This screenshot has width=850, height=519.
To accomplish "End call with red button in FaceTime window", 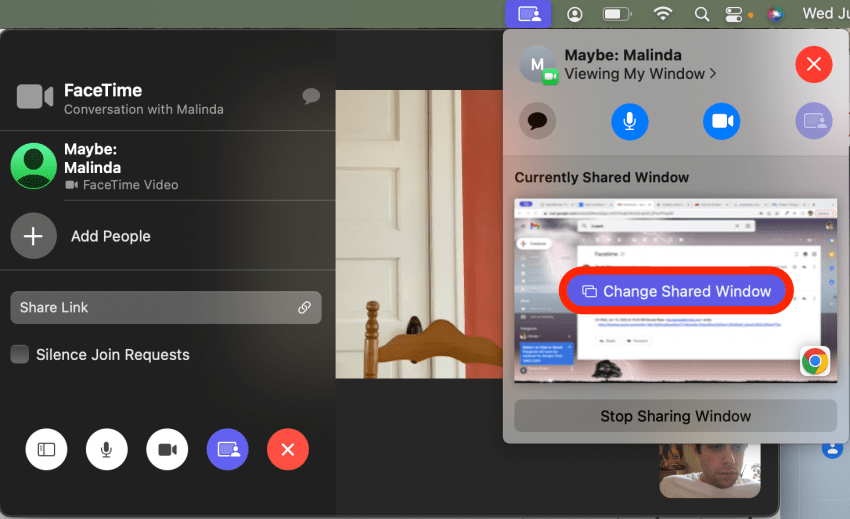I will point(288,450).
